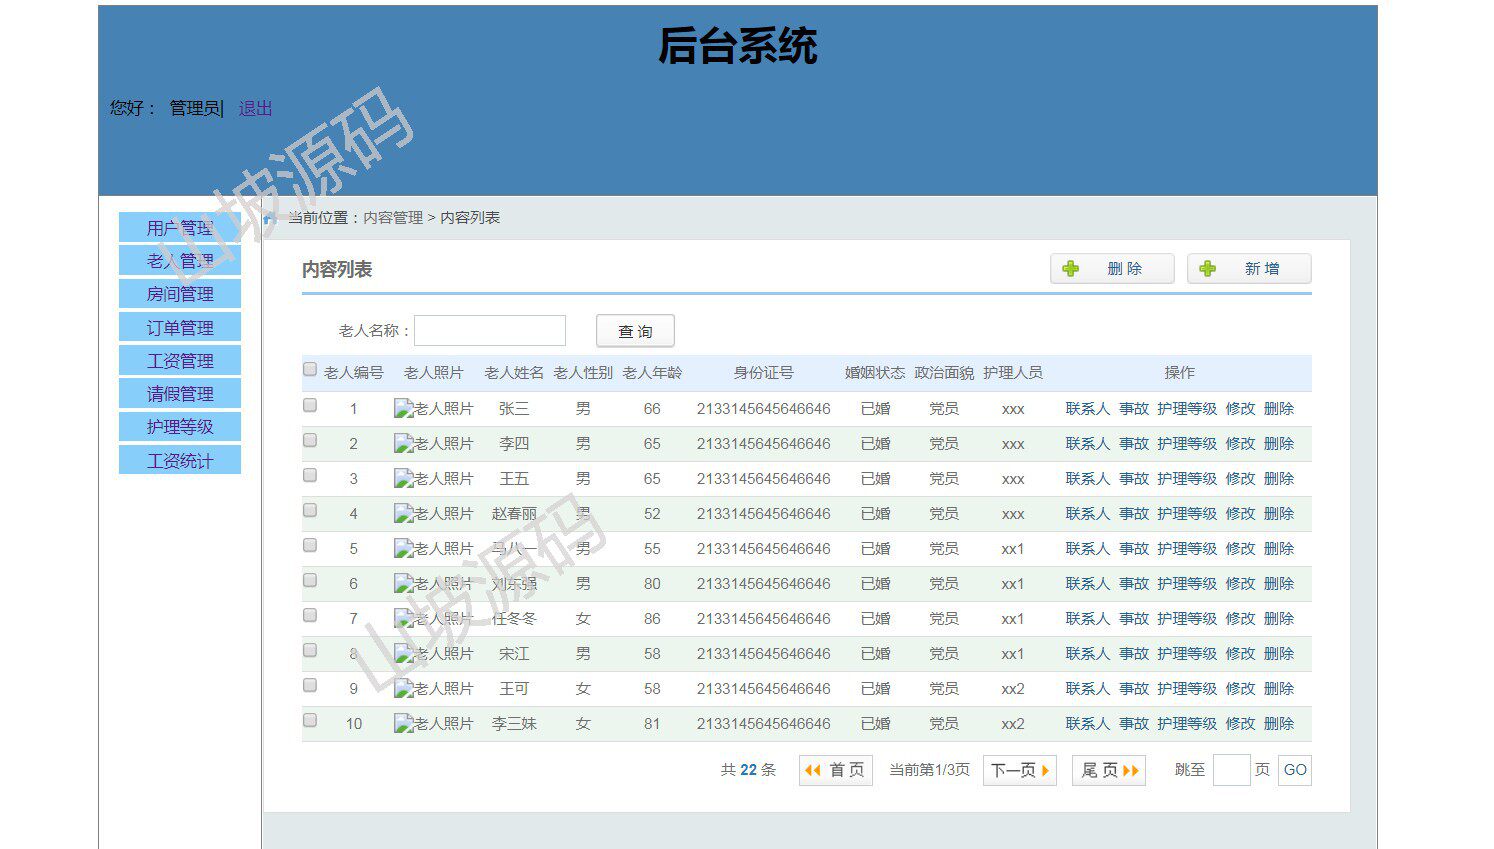The image size is (1494, 849).
Task: Open 事故 for 李四
Action: [1134, 444]
